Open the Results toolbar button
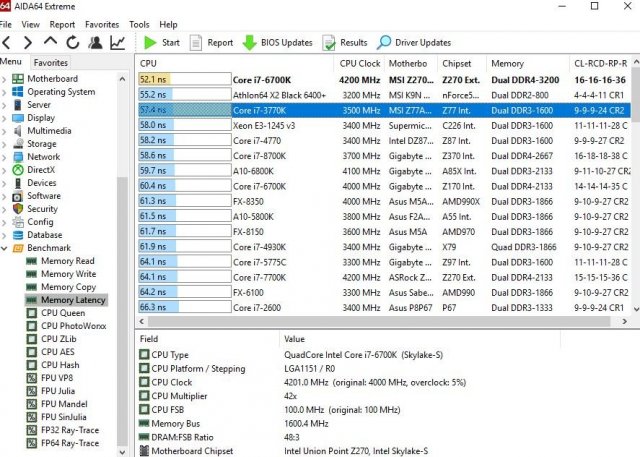This screenshot has width=640, height=457. point(345,43)
